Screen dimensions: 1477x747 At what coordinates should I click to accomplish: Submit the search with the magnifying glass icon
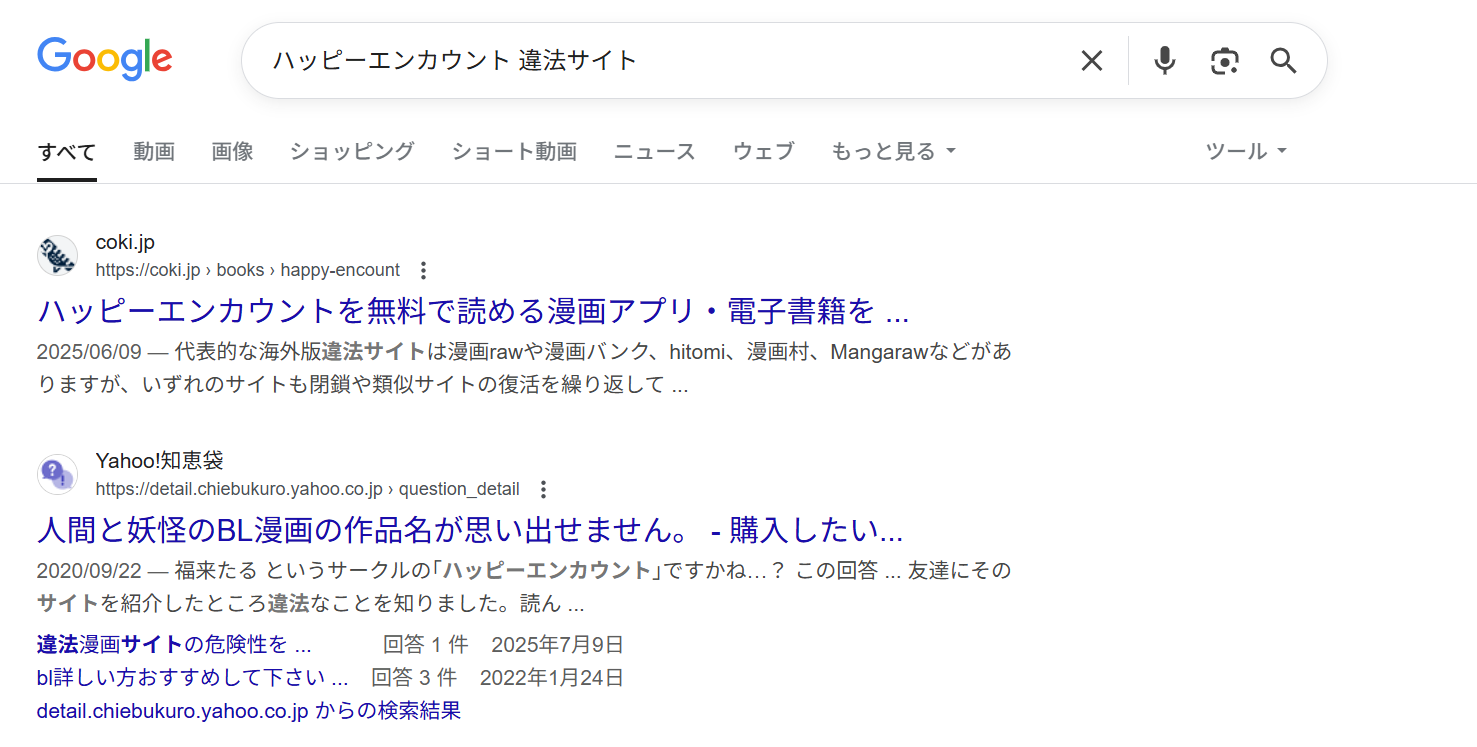pyautogui.click(x=1283, y=61)
